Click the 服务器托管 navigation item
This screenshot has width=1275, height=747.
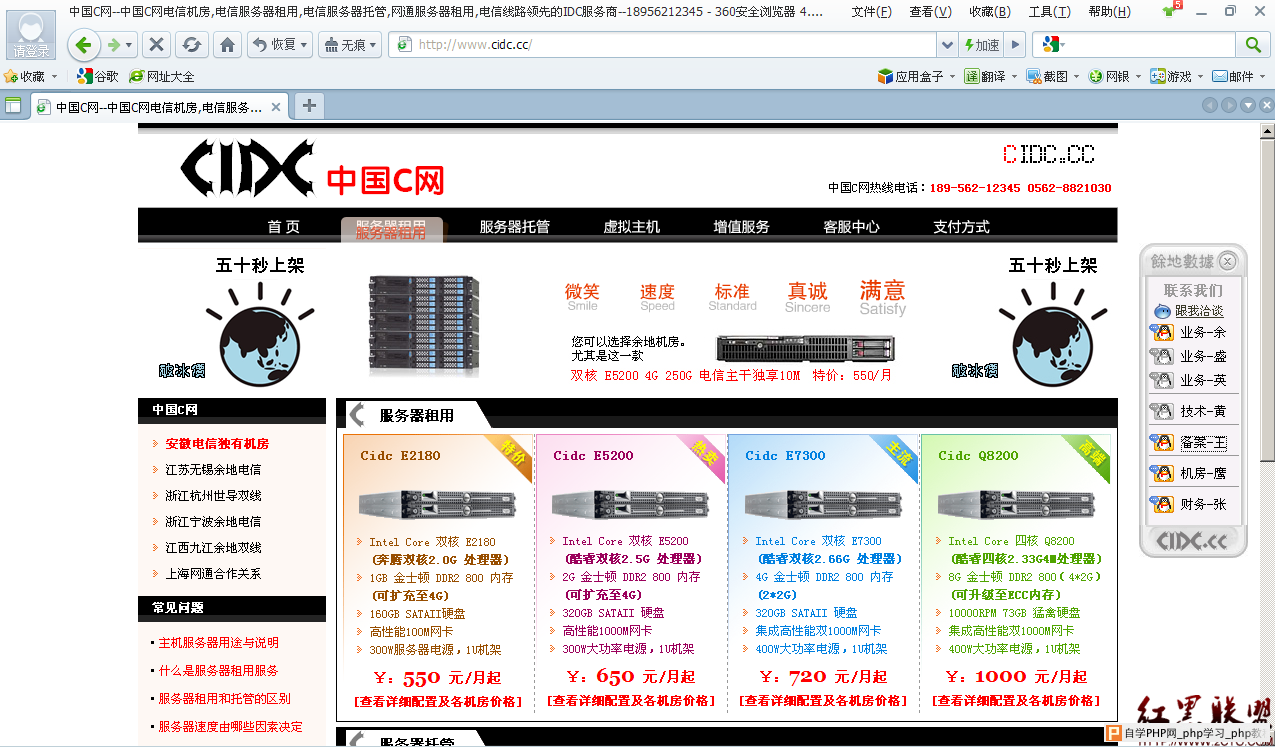(514, 227)
